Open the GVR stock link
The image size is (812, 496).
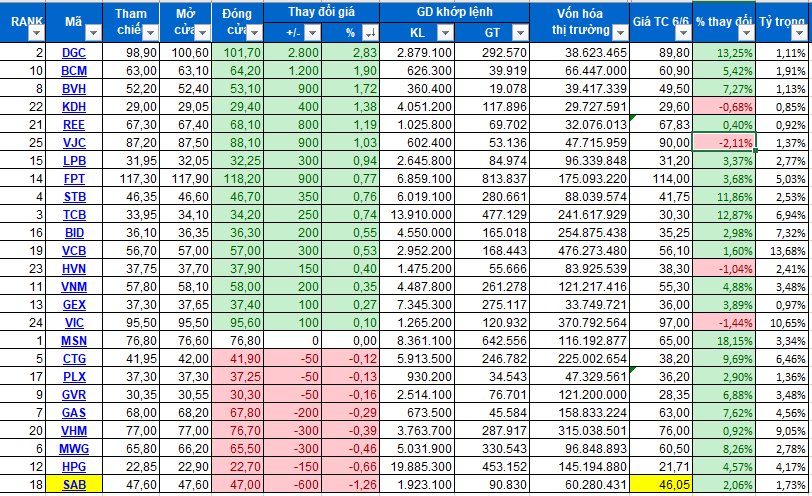coord(74,395)
